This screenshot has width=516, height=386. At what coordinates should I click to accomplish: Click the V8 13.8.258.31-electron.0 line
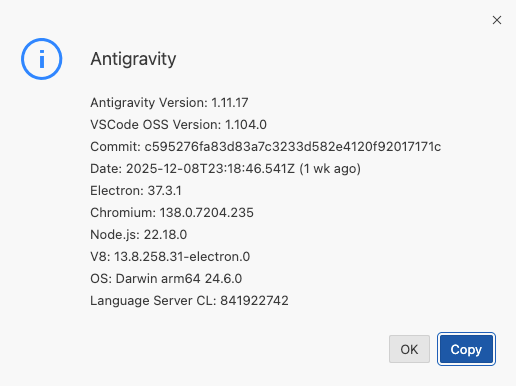point(170,257)
